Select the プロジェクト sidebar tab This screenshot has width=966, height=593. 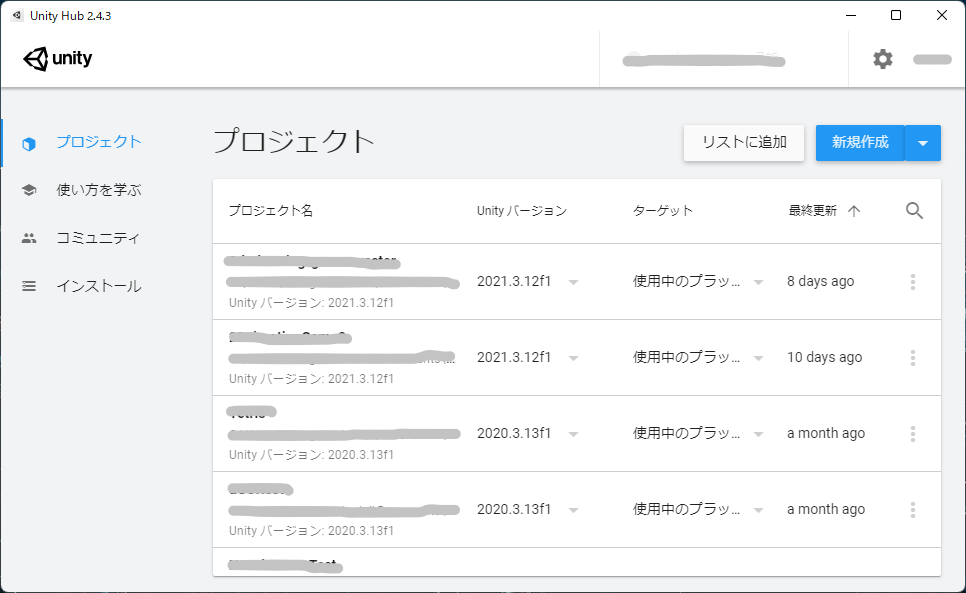[99, 142]
